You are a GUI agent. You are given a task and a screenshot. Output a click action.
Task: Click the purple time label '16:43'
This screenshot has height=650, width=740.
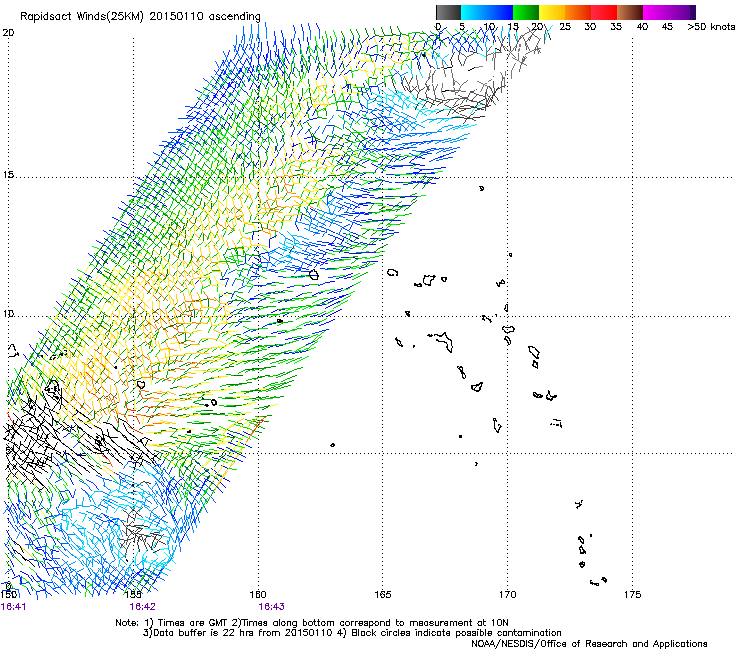pos(271,606)
